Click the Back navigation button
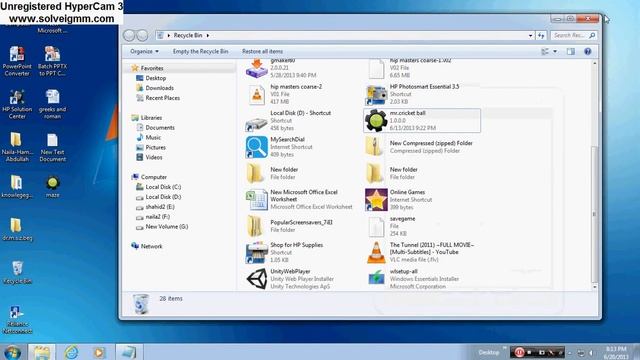640x360 pixels. (129, 36)
